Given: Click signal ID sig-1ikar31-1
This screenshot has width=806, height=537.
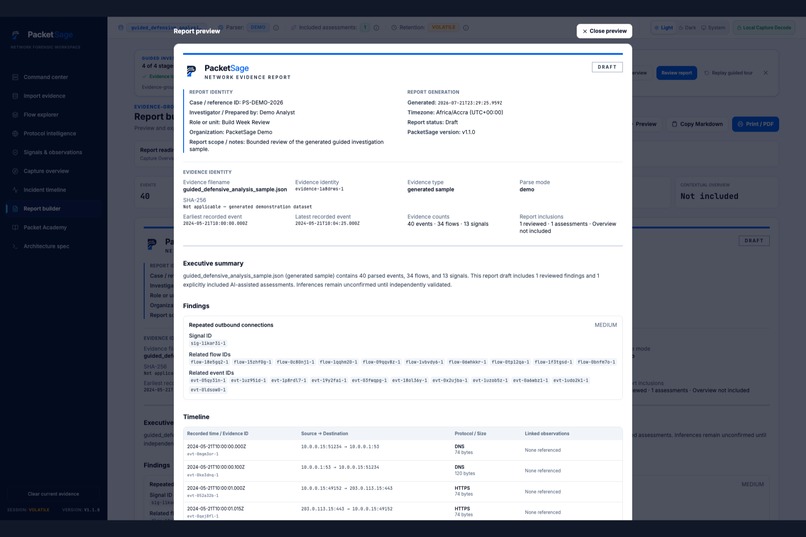Looking at the screenshot, I should (x=208, y=343).
